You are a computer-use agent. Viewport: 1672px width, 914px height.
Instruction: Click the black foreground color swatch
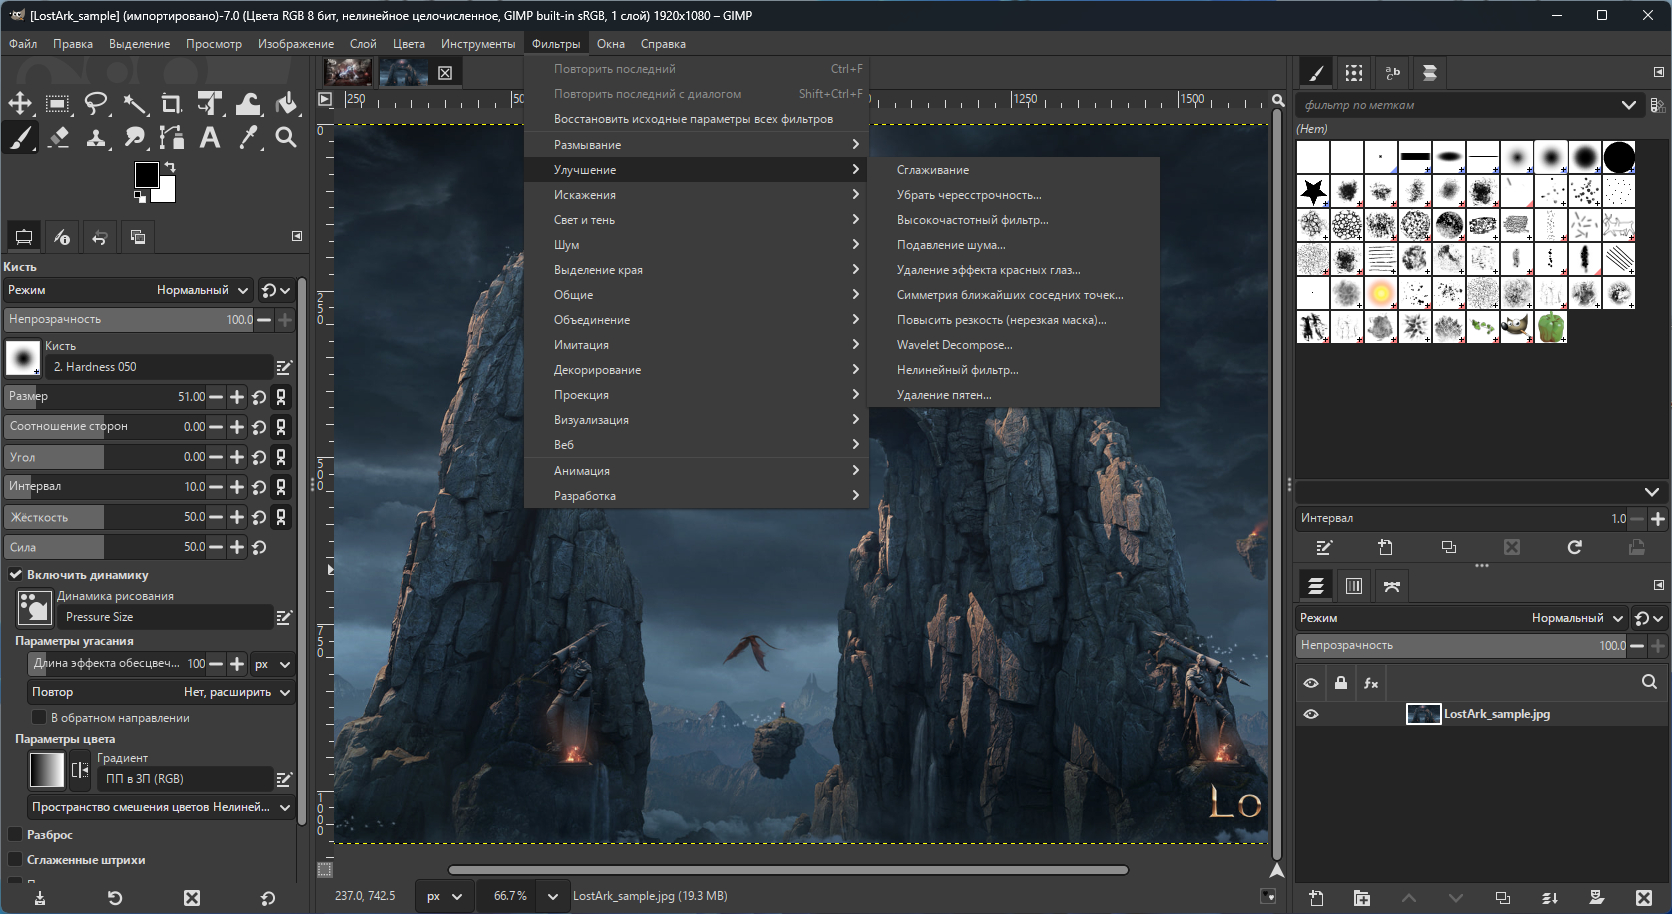coord(147,174)
